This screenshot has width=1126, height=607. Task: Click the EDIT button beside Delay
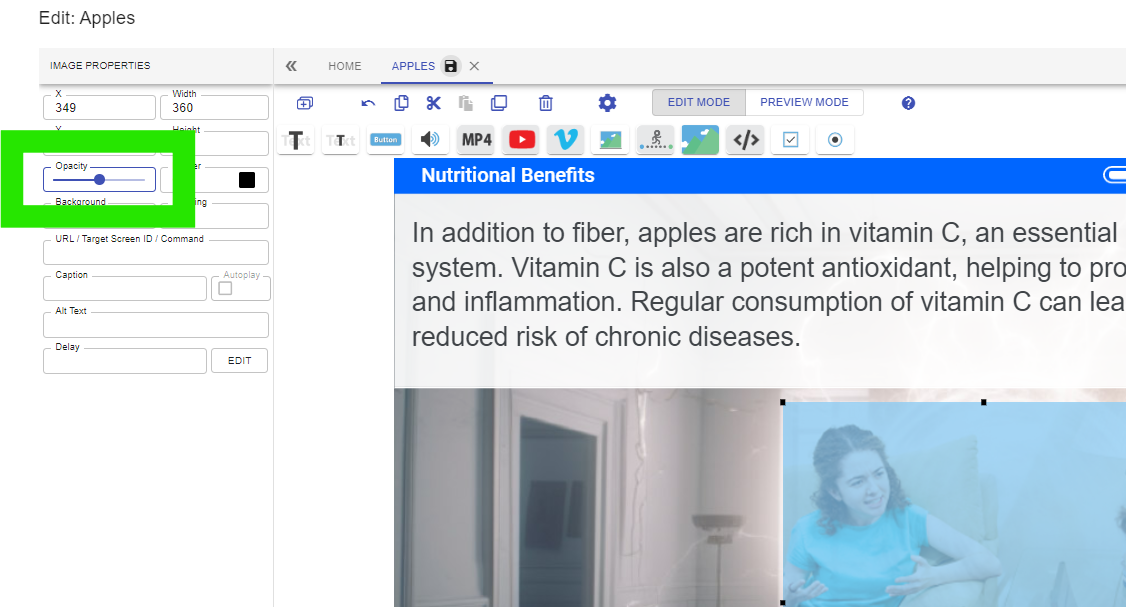(240, 361)
